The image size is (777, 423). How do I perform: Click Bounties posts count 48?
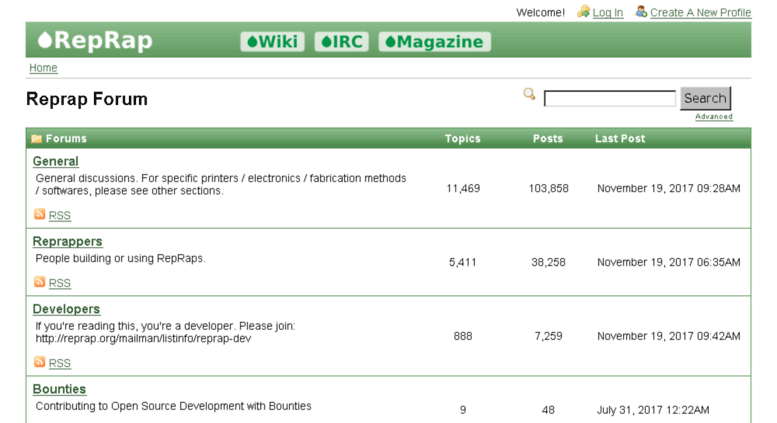[x=548, y=410]
